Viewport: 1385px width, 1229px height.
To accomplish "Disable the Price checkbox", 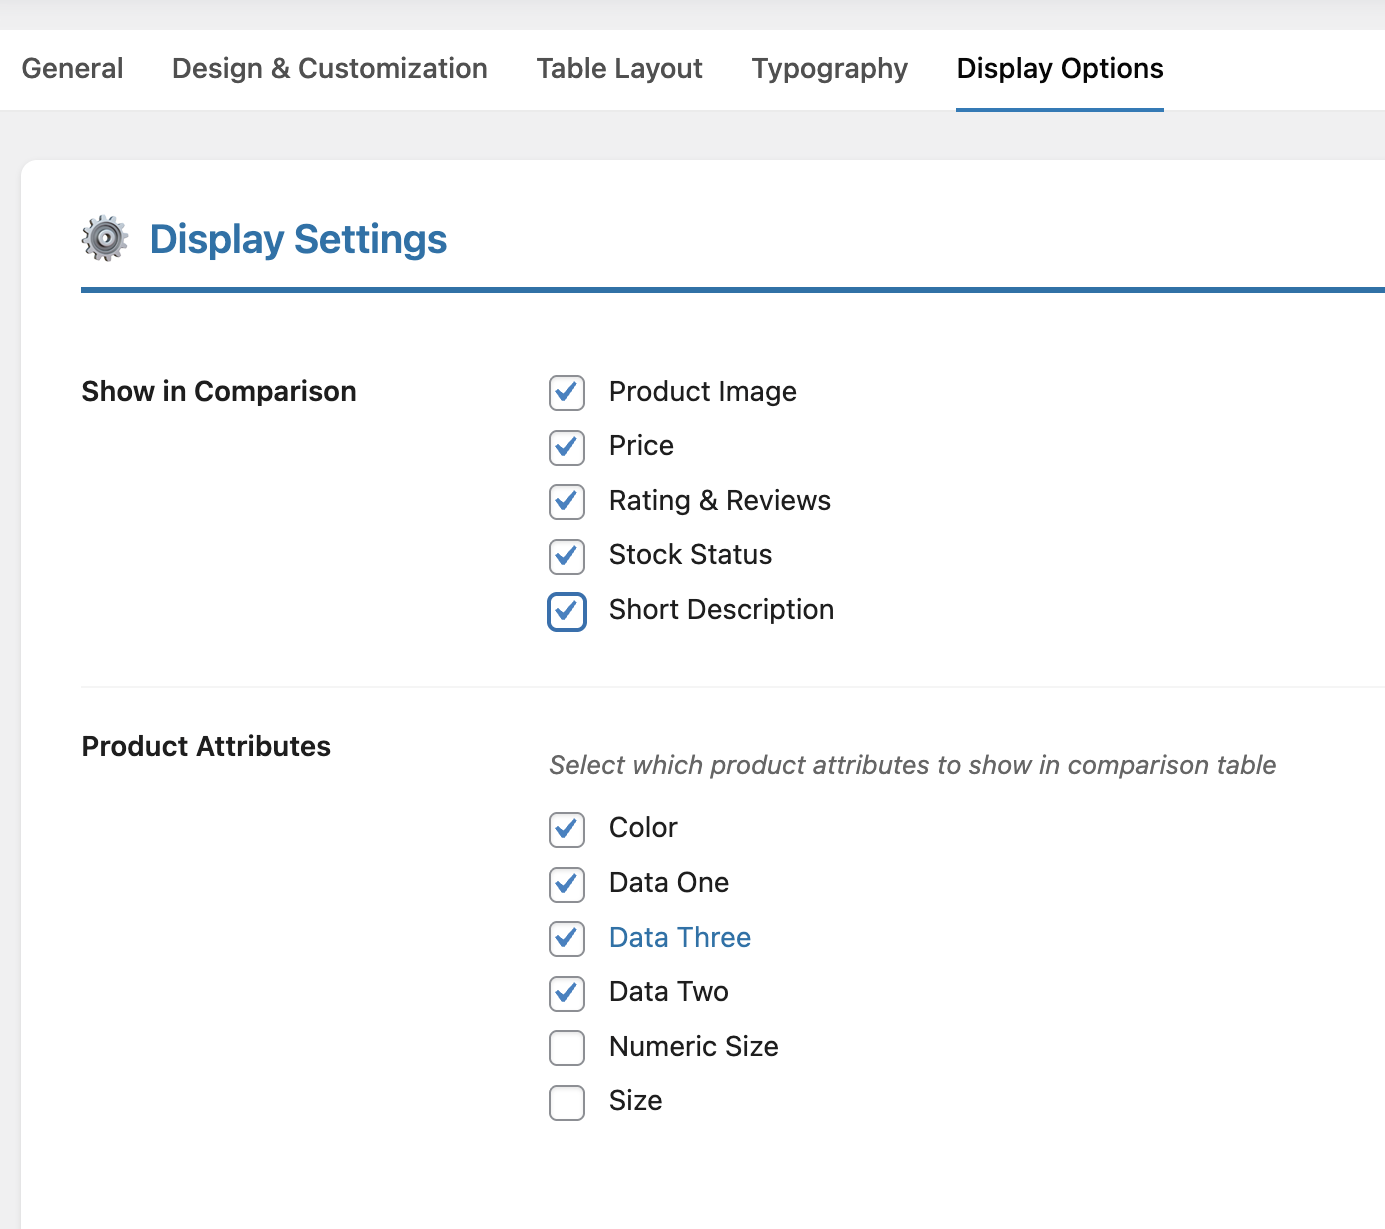I will [x=567, y=447].
